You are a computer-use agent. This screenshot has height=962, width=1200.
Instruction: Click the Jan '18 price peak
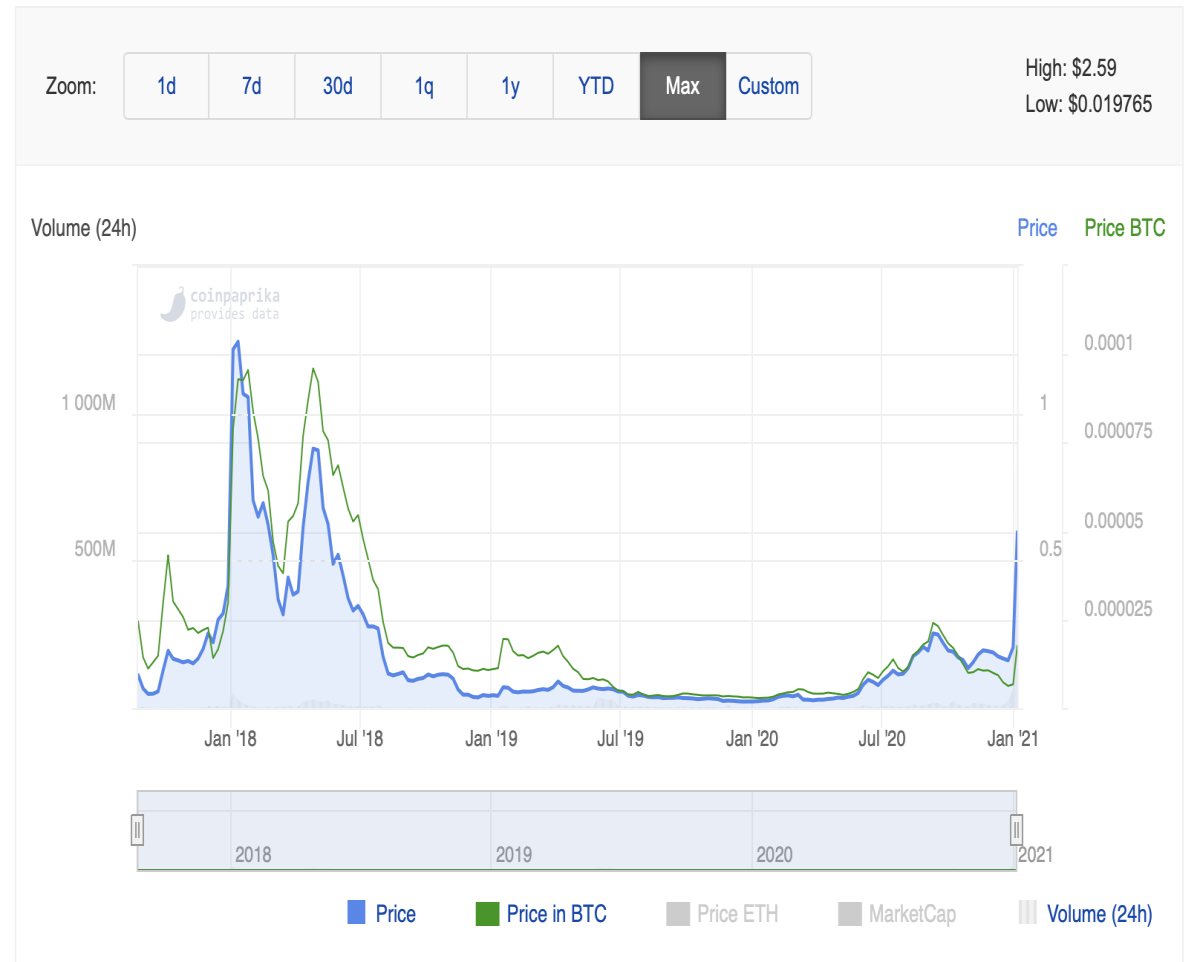(237, 342)
